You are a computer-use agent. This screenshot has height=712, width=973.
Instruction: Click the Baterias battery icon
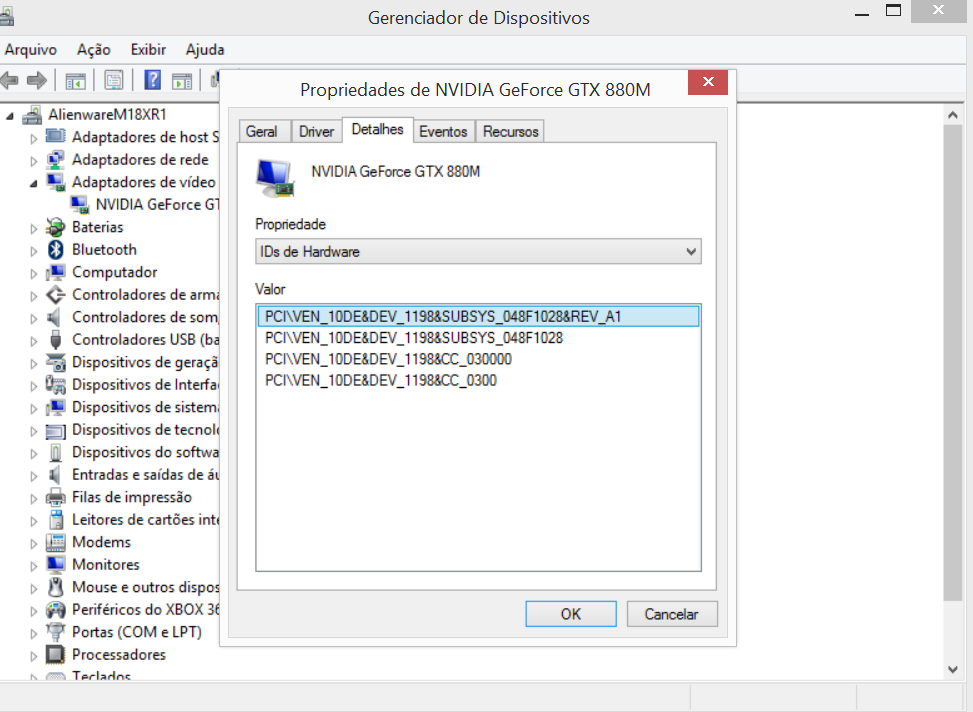tap(55, 227)
